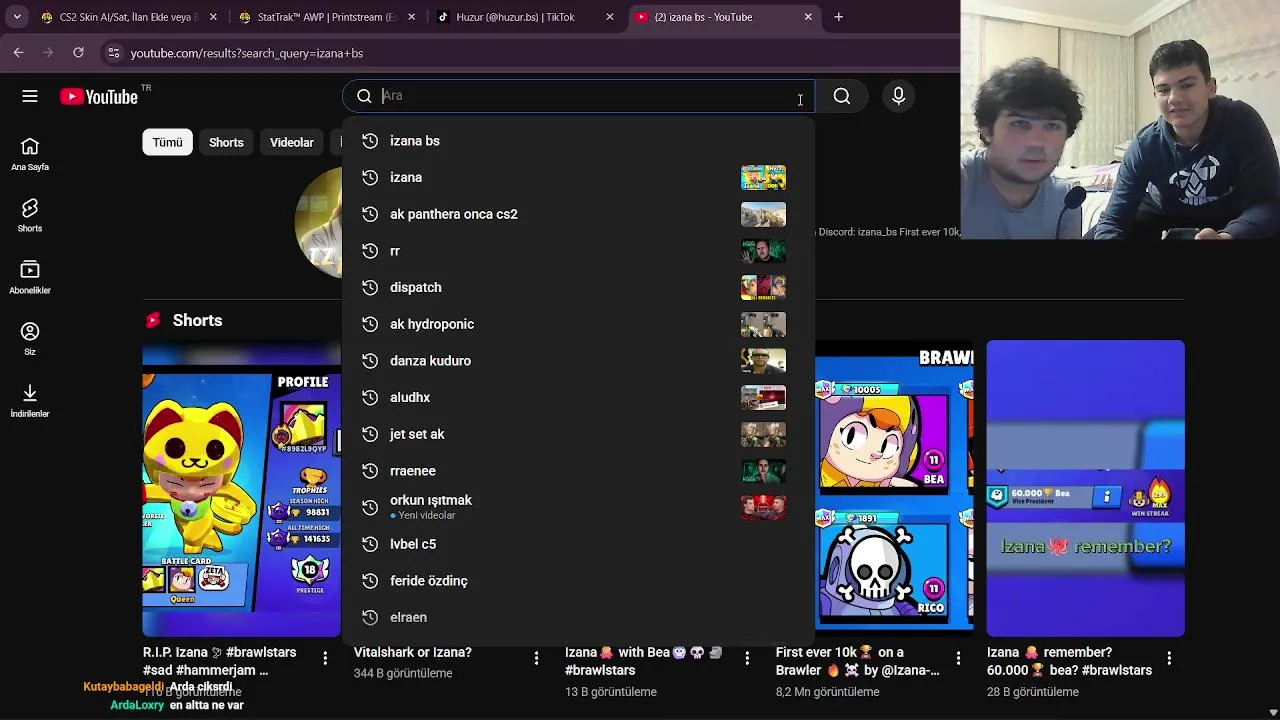Click thumbnail next to 'danza kuduro' suggestion

coord(763,361)
